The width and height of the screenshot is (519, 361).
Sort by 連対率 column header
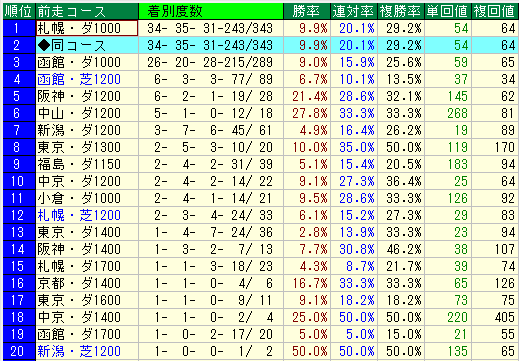point(354,11)
